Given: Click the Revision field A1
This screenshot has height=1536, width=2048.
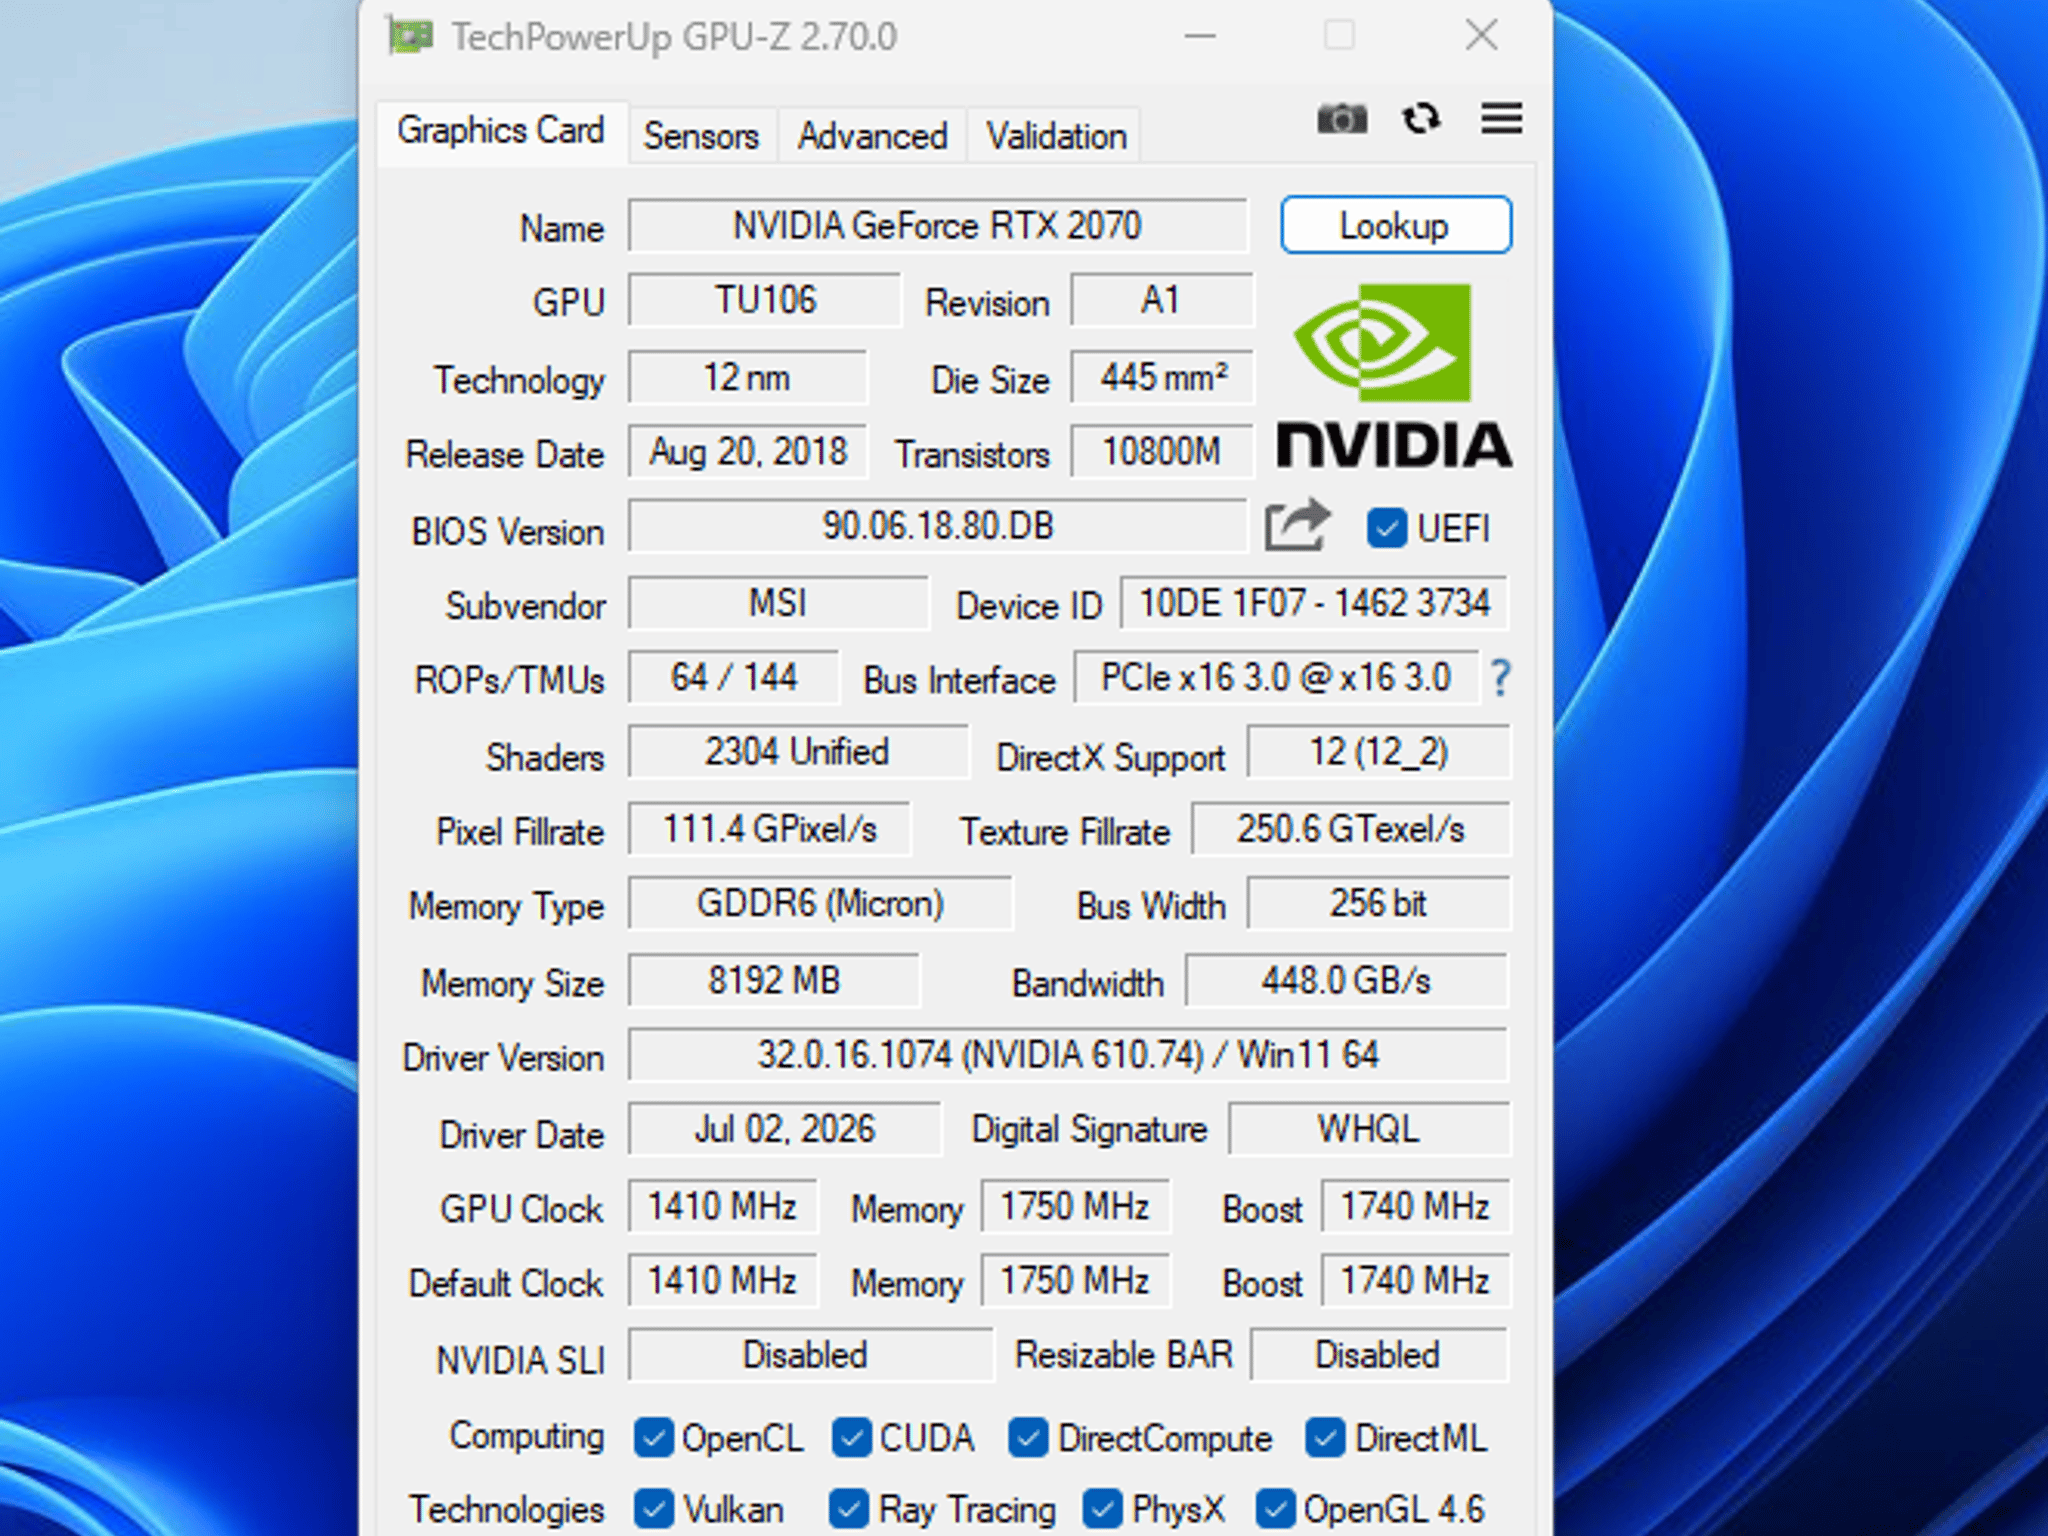Looking at the screenshot, I should pos(1161,300).
